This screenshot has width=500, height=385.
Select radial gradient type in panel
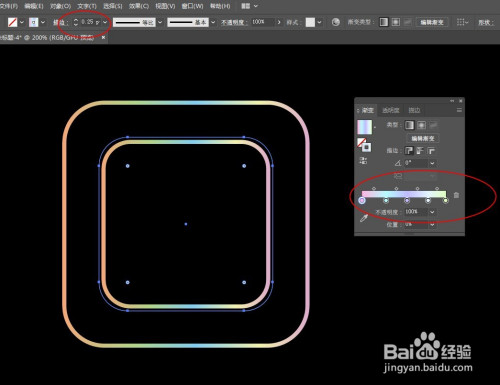tap(421, 125)
